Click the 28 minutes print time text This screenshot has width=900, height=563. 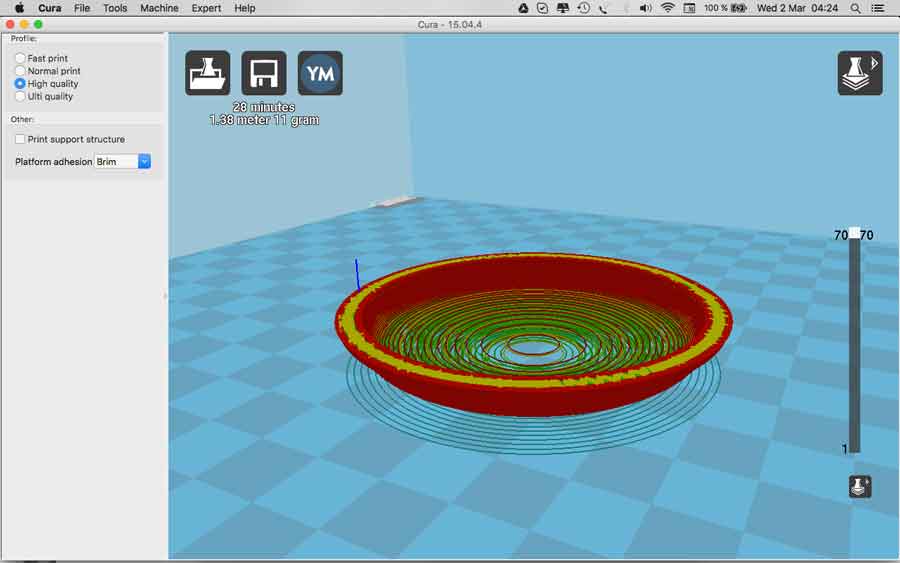(263, 107)
